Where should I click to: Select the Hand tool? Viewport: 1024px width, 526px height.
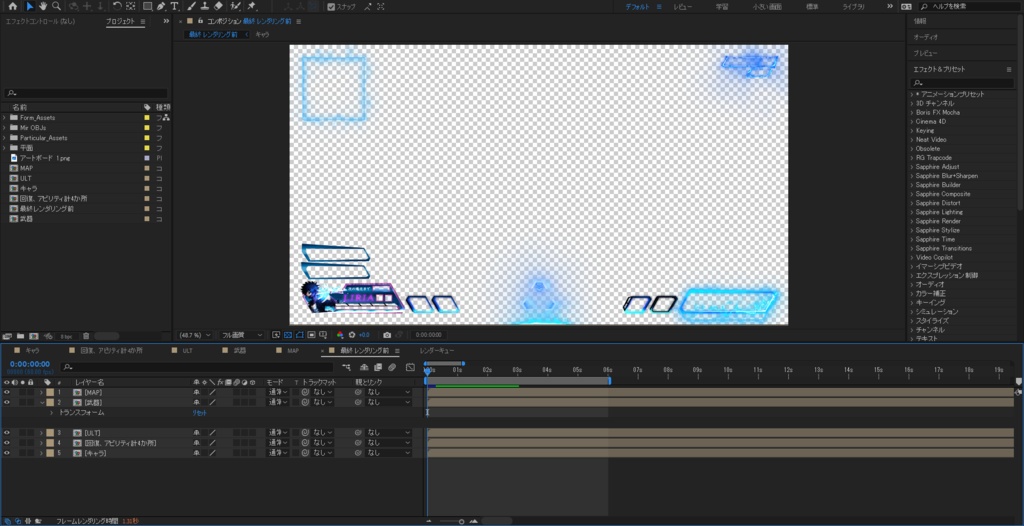point(42,6)
